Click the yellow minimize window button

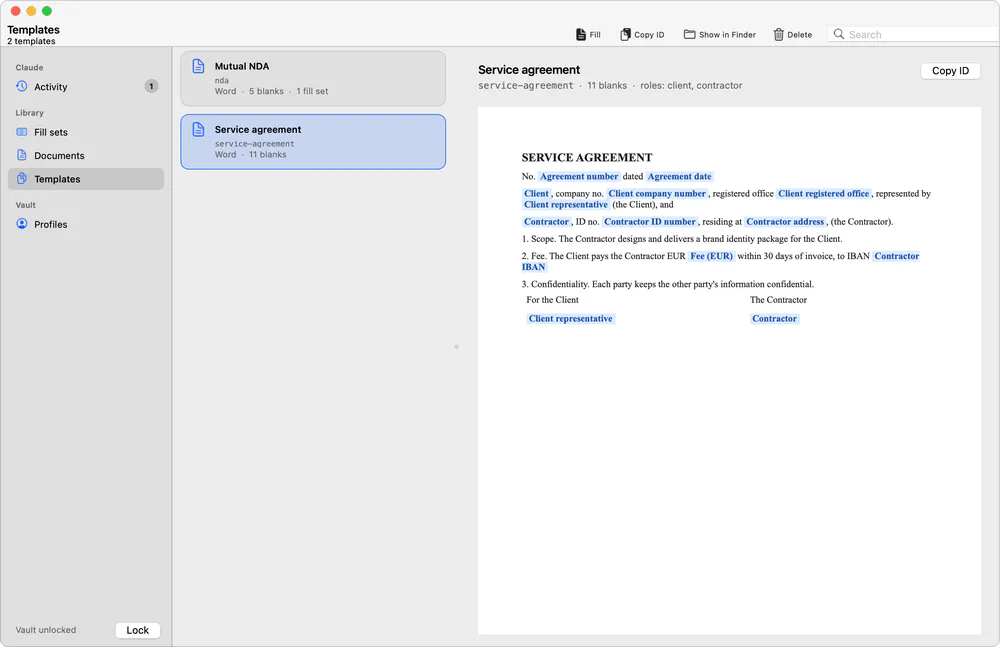(x=31, y=11)
